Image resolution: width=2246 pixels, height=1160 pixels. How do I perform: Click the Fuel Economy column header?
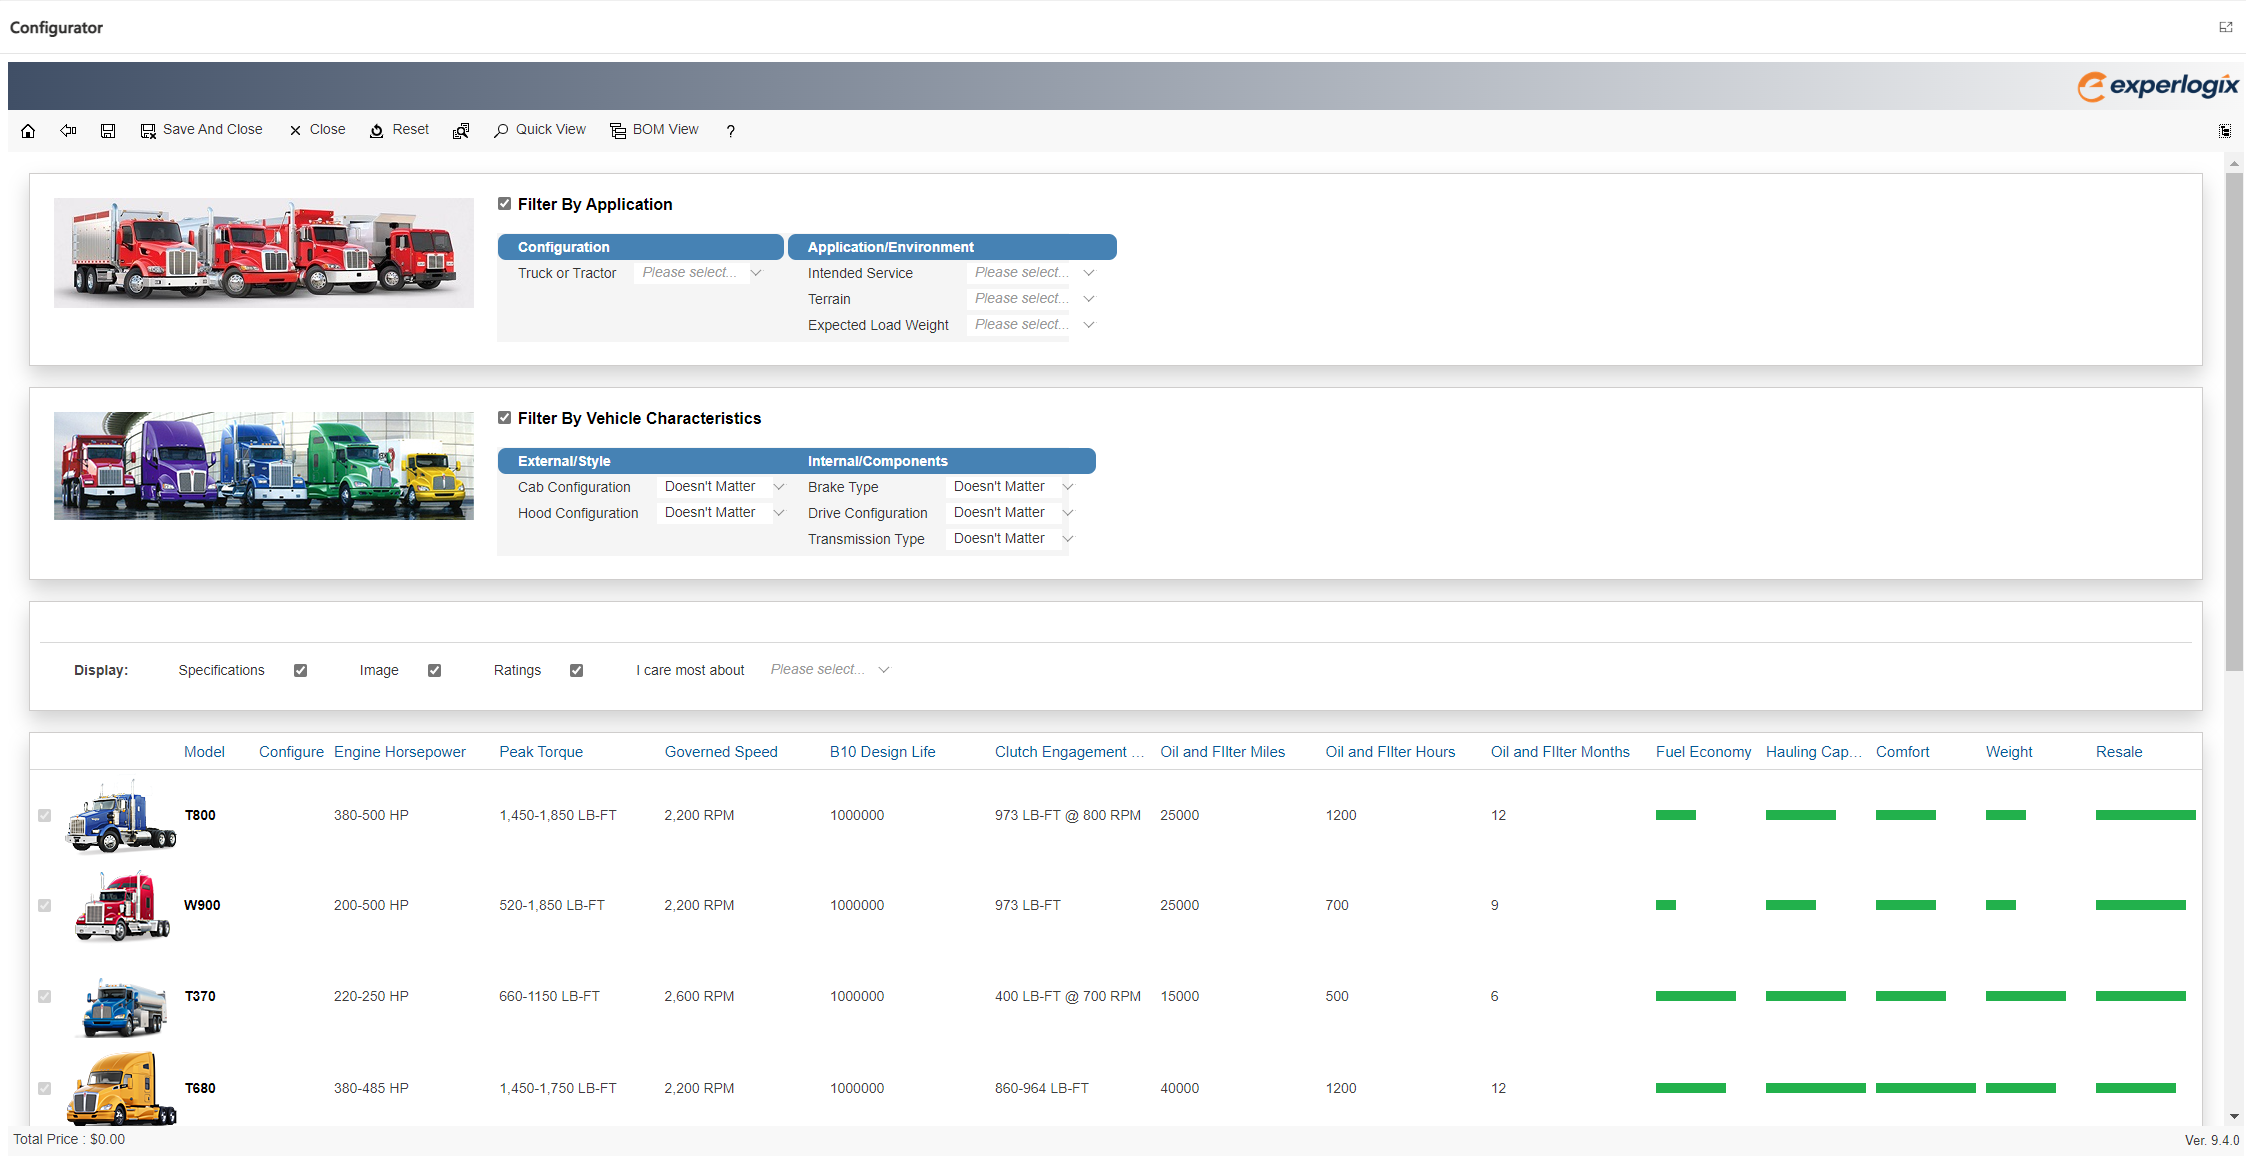(x=1702, y=752)
